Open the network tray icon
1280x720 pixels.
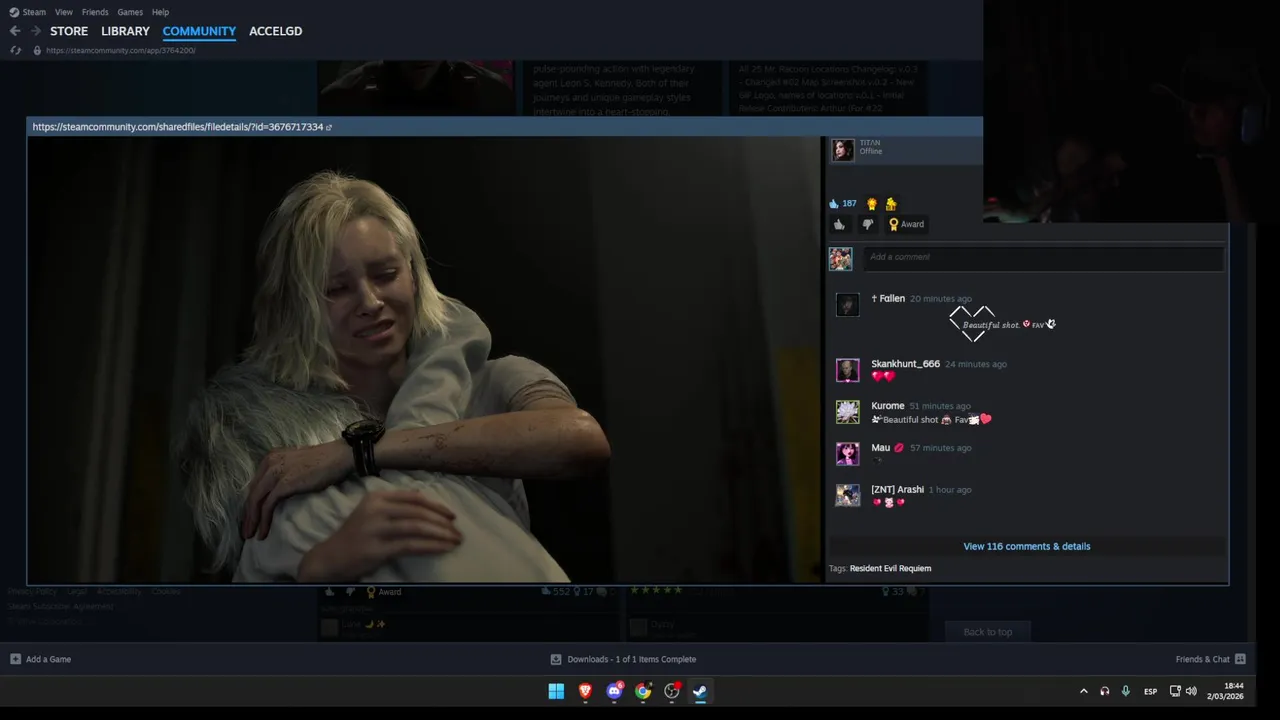point(1175,691)
